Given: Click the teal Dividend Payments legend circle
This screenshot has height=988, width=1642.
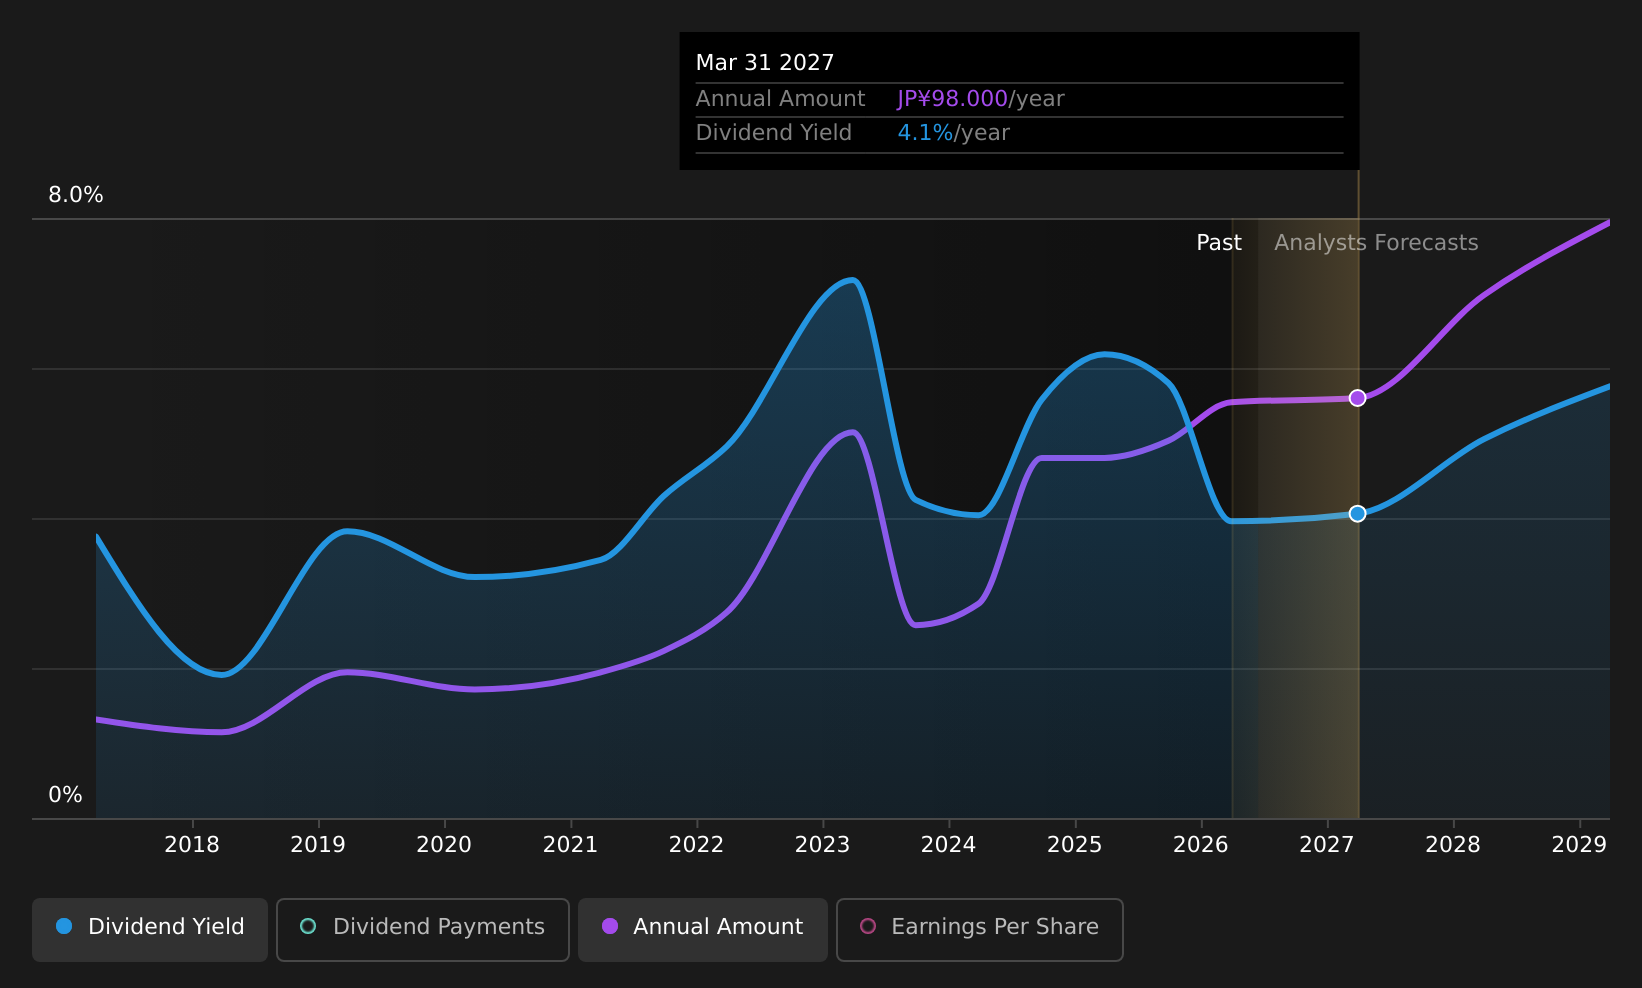Looking at the screenshot, I should pos(308,926).
